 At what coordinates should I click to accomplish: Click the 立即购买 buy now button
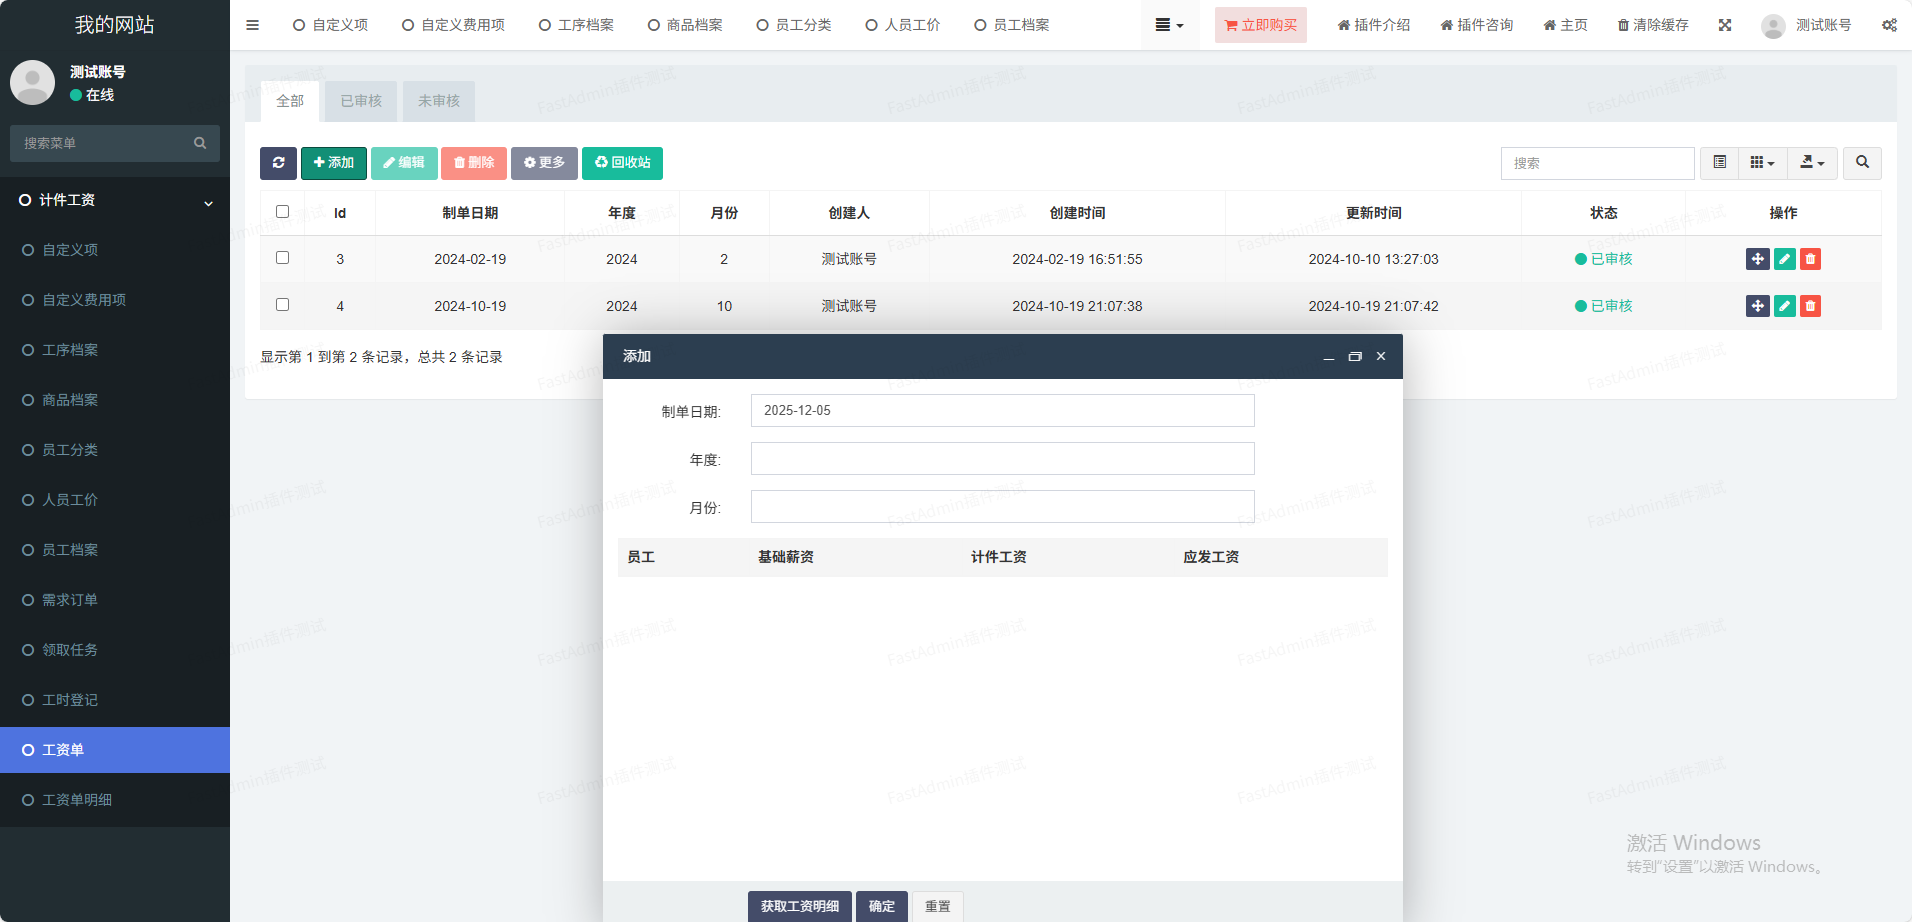(1260, 25)
